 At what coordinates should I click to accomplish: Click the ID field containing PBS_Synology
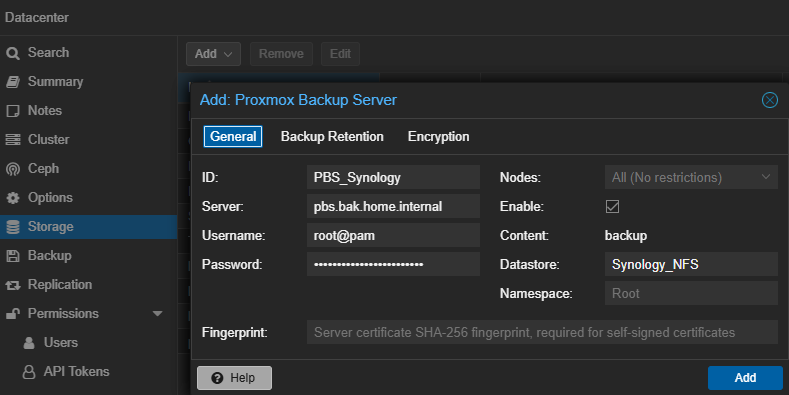(x=393, y=177)
